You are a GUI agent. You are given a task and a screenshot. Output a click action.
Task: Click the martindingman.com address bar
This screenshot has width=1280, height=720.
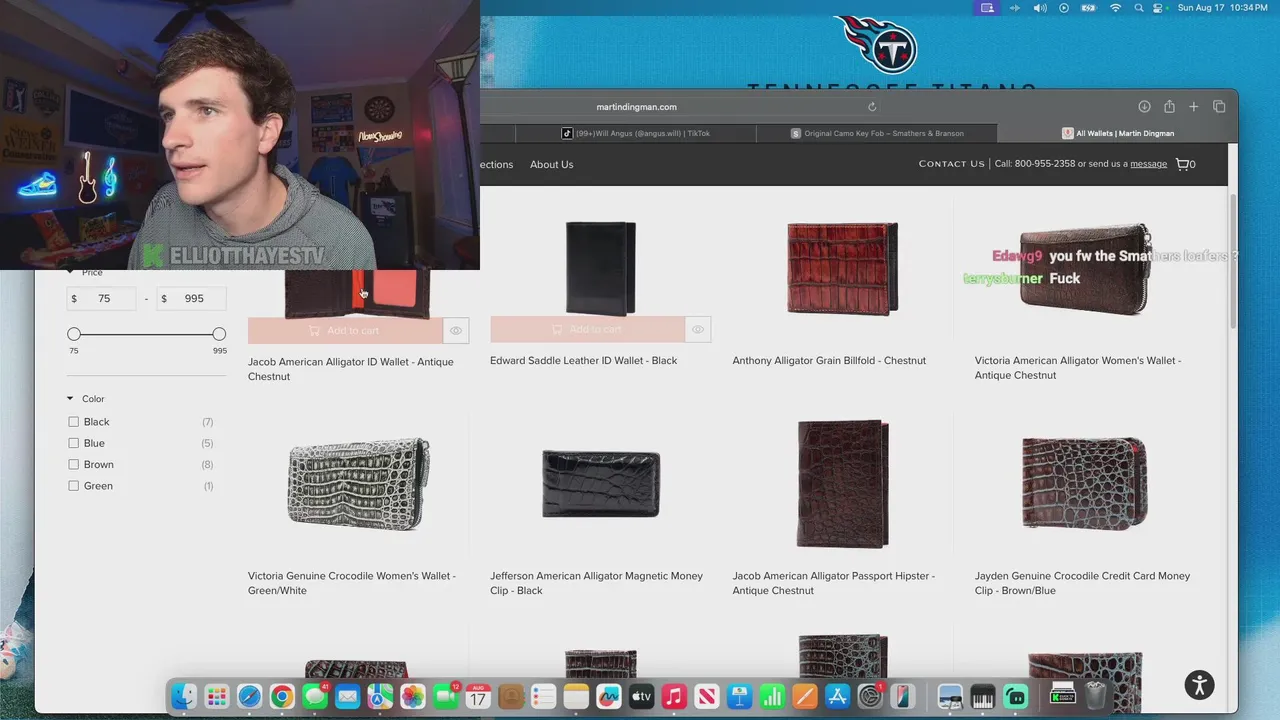pyautogui.click(x=637, y=107)
